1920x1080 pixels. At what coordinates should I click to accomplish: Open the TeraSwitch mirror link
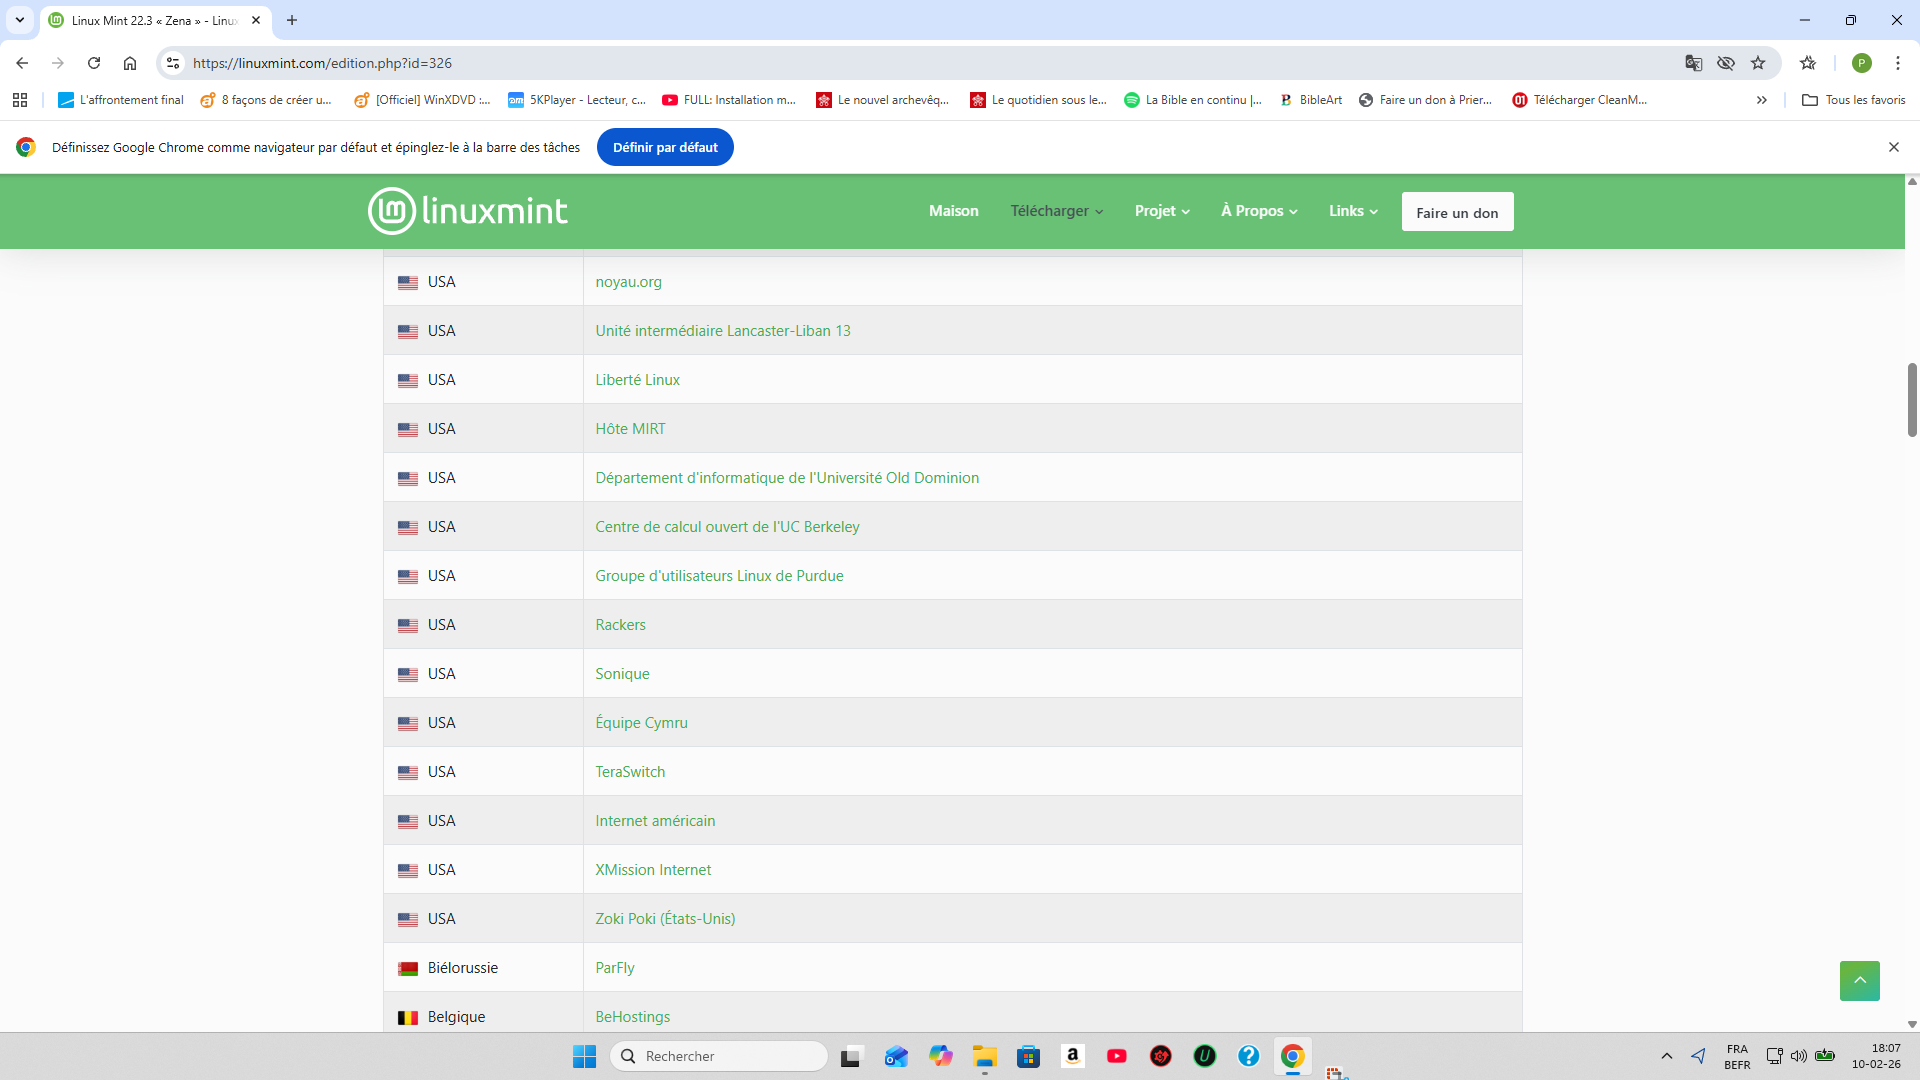tap(630, 772)
